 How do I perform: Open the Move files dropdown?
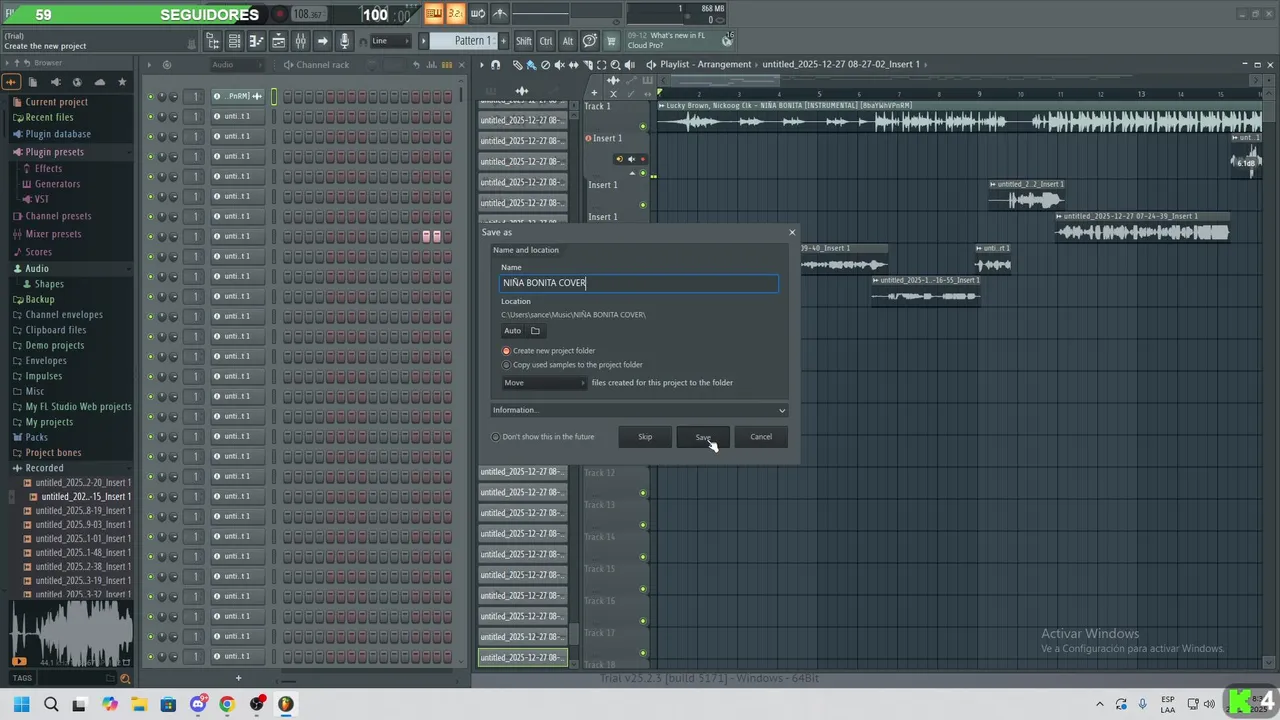click(545, 383)
